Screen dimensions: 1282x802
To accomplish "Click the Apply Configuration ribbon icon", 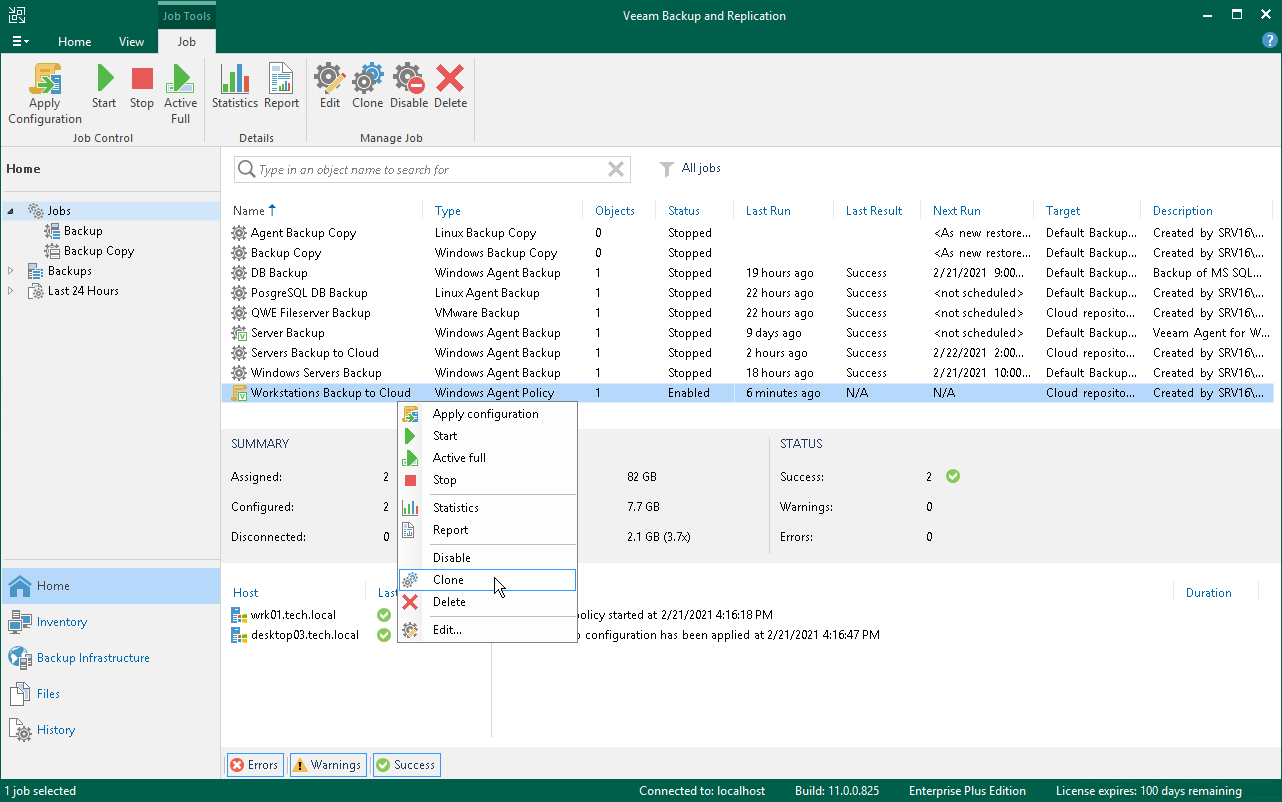I will coord(45,93).
